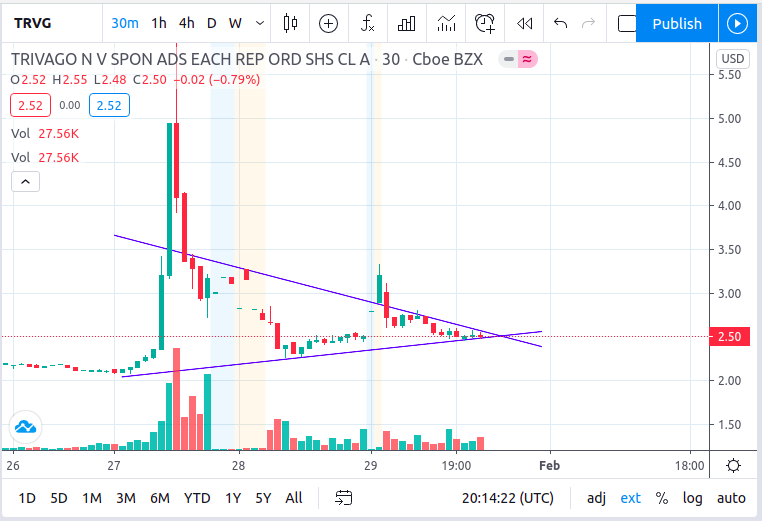Screen dimensions: 762x521
Task: Click the TRIVAGO N V symbol title
Action: 190,59
